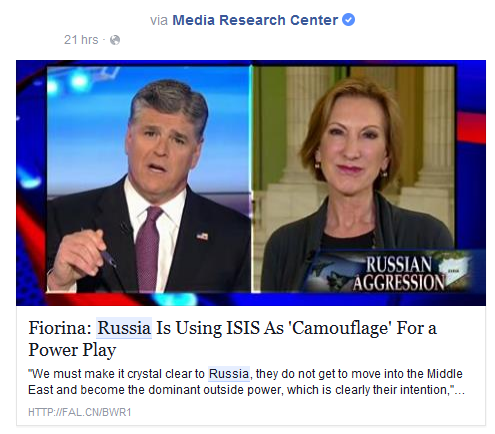Click highlighted 'Russia' in the description excerpt
495x434 pixels.
(229, 374)
